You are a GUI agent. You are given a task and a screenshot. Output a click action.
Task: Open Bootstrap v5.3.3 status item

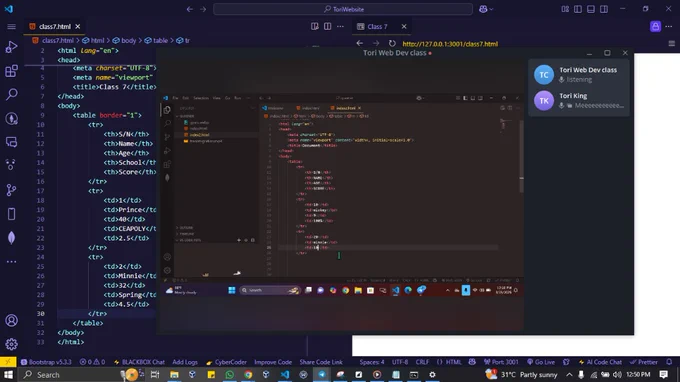coord(46,362)
